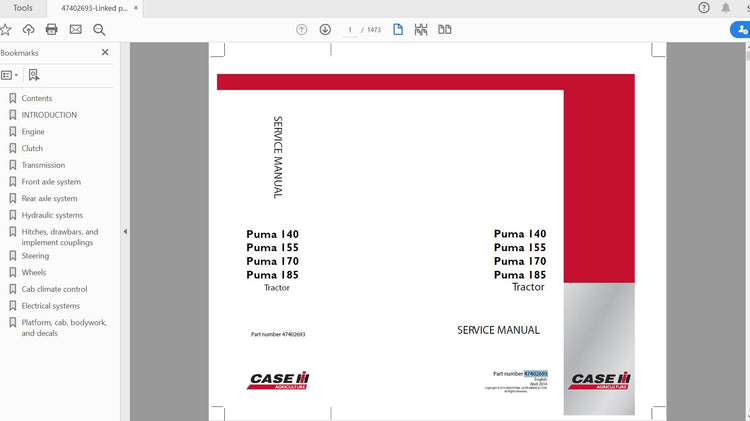Select single page view icon
This screenshot has height=421, width=750.
[x=397, y=29]
